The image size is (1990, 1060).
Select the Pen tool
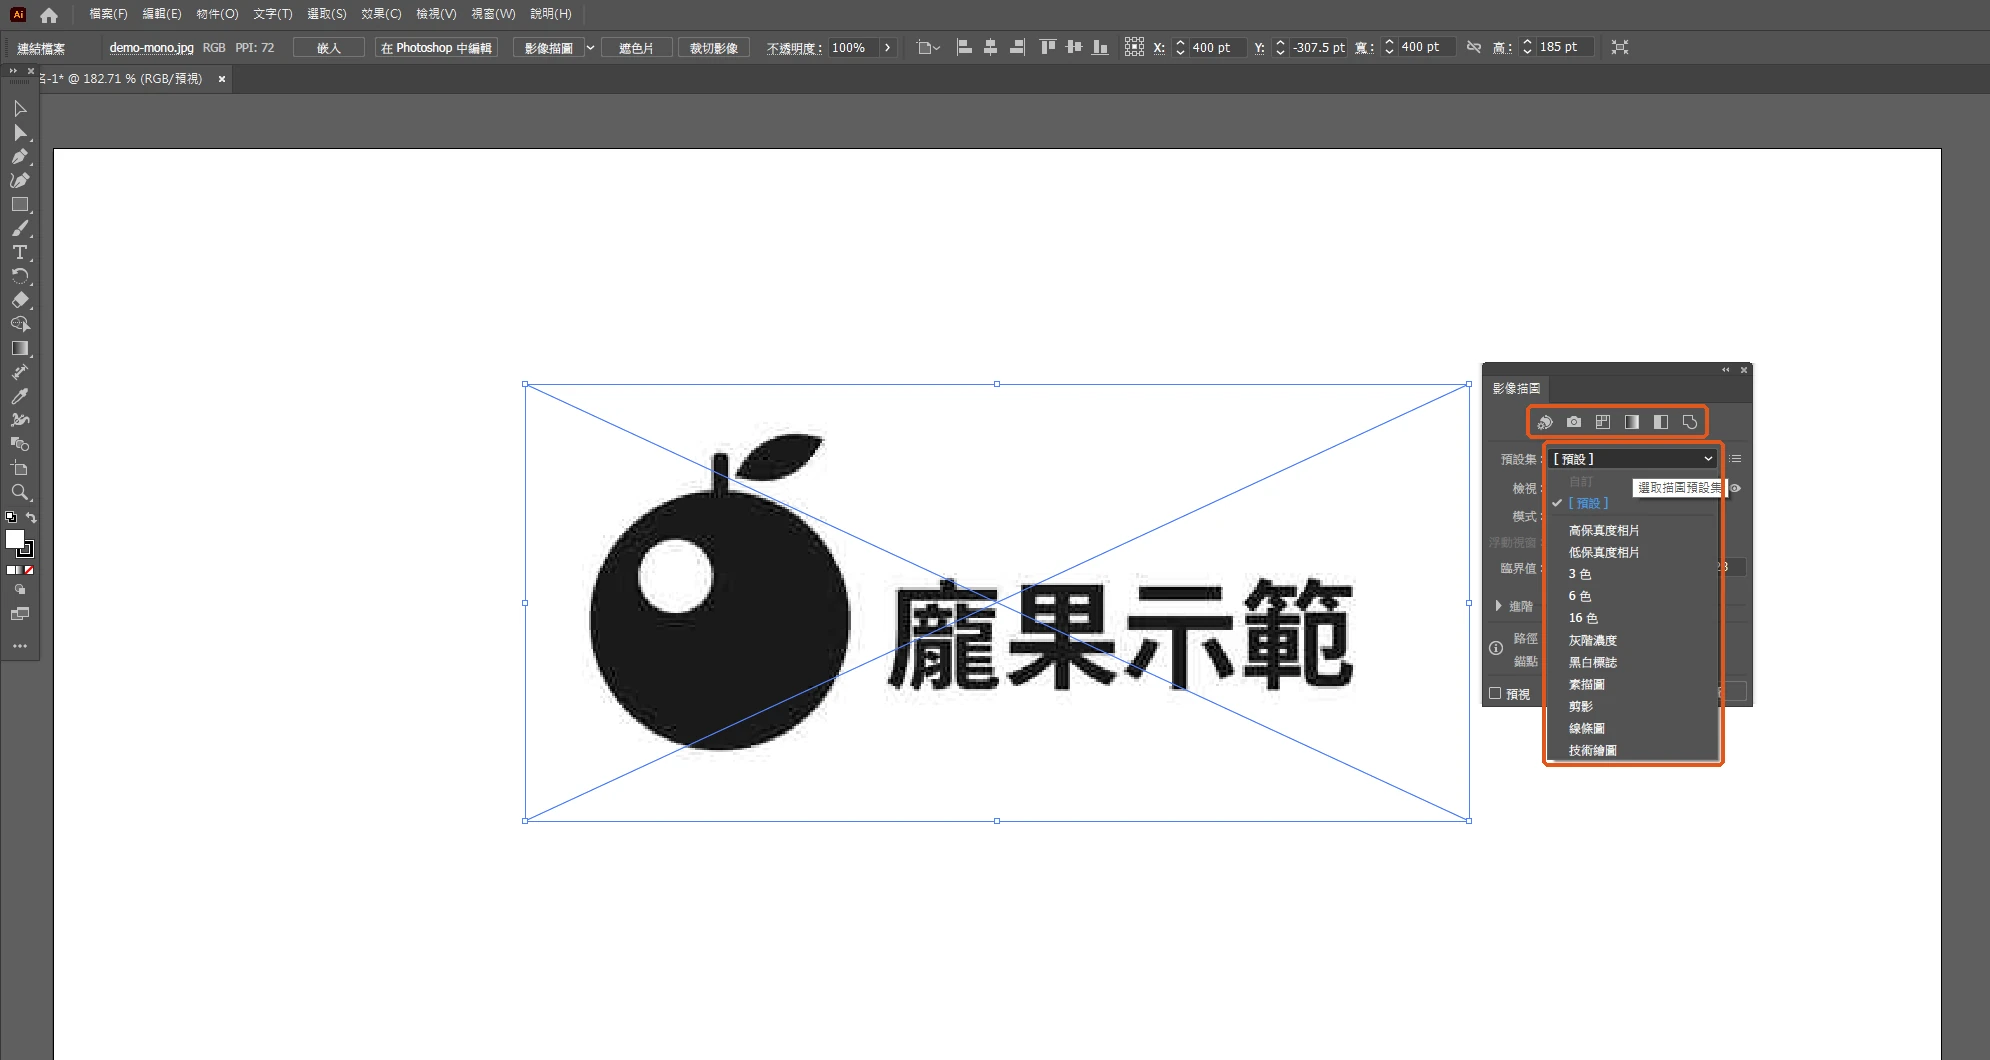pos(19,156)
